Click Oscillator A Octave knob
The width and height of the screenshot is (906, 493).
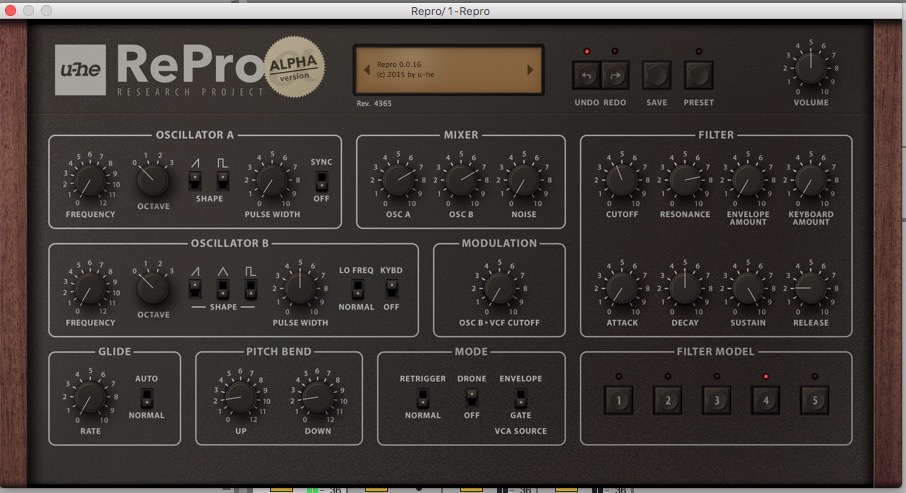[x=153, y=180]
